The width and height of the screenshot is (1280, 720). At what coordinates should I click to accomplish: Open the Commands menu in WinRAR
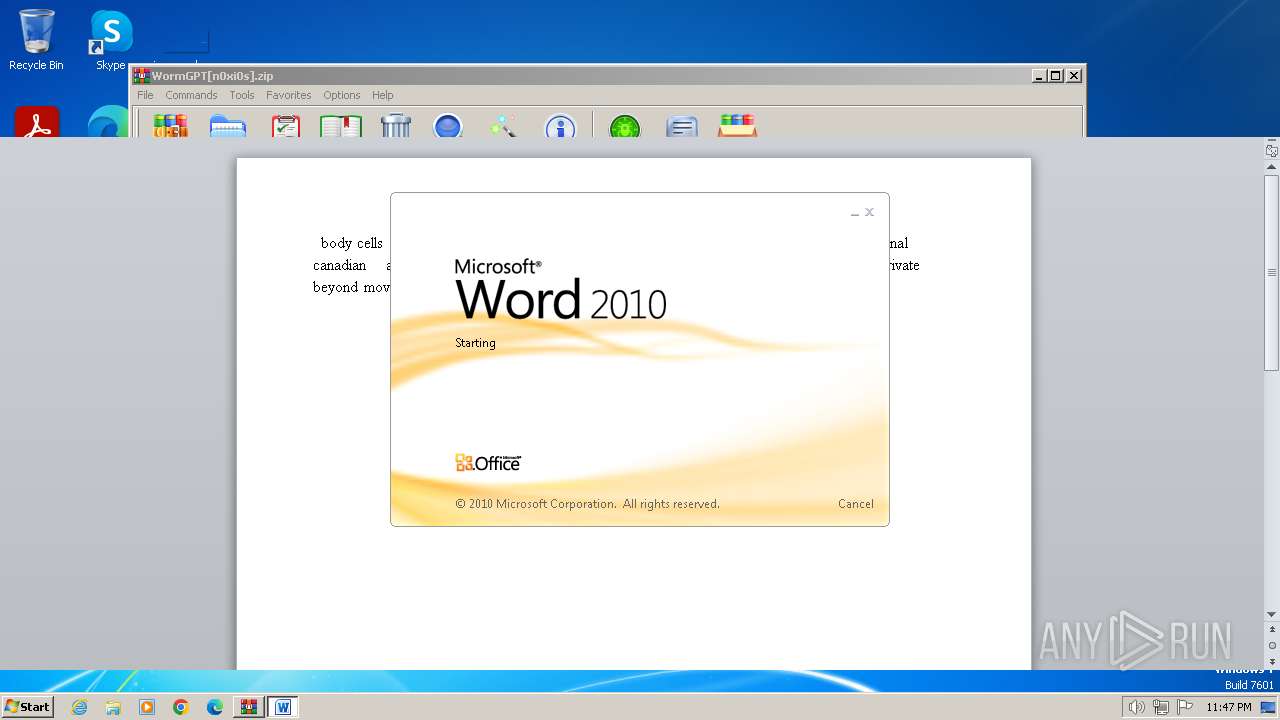(x=191, y=95)
